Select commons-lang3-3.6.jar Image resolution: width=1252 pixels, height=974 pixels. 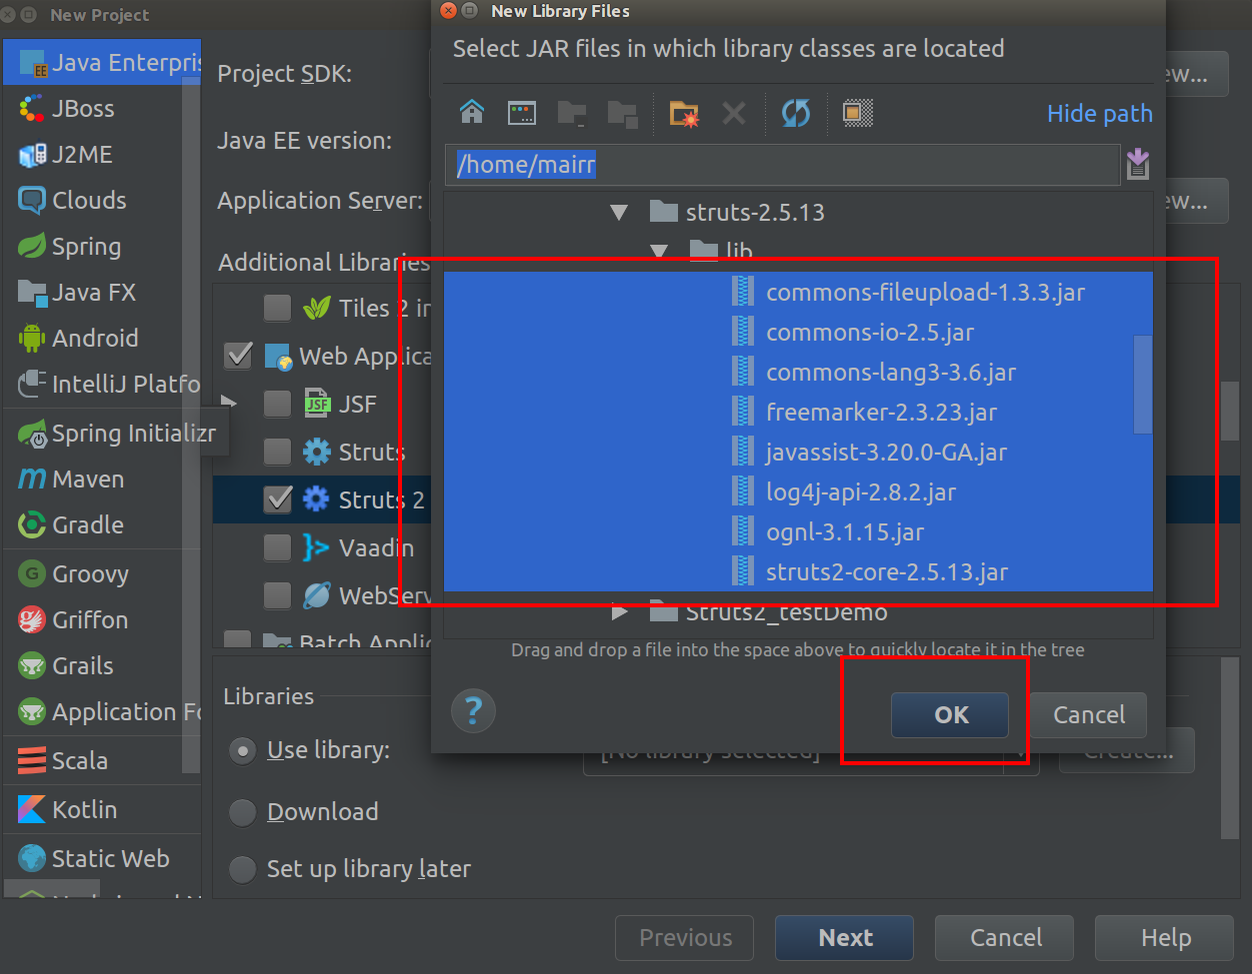point(798,372)
